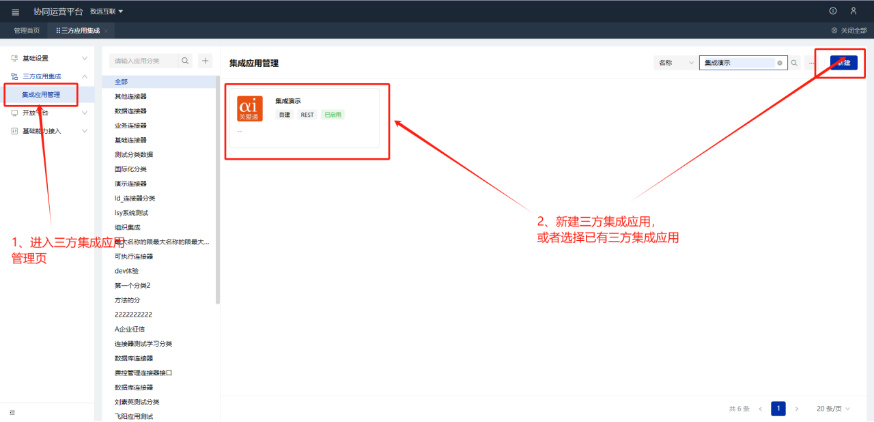874x422 pixels.
Task: Collapse the sidebar using the bottom-left icon
Action: click(12, 413)
